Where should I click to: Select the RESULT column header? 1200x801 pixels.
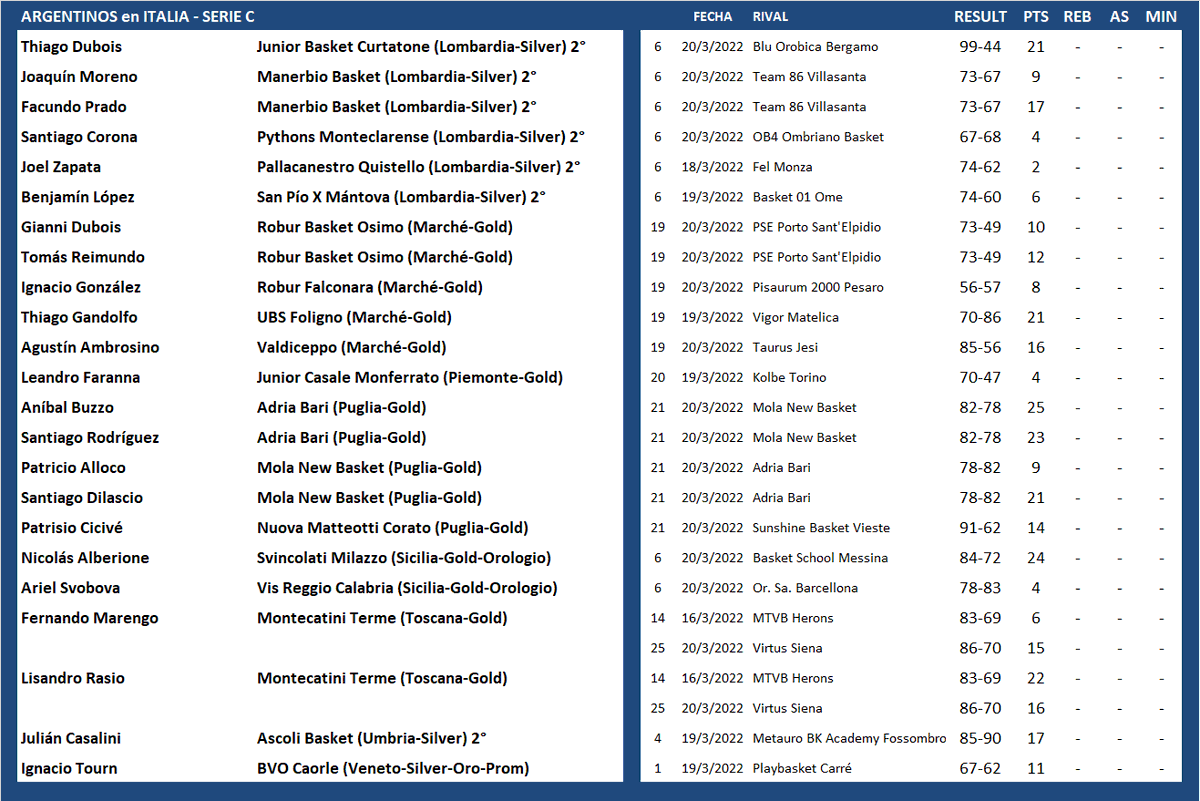click(x=980, y=16)
